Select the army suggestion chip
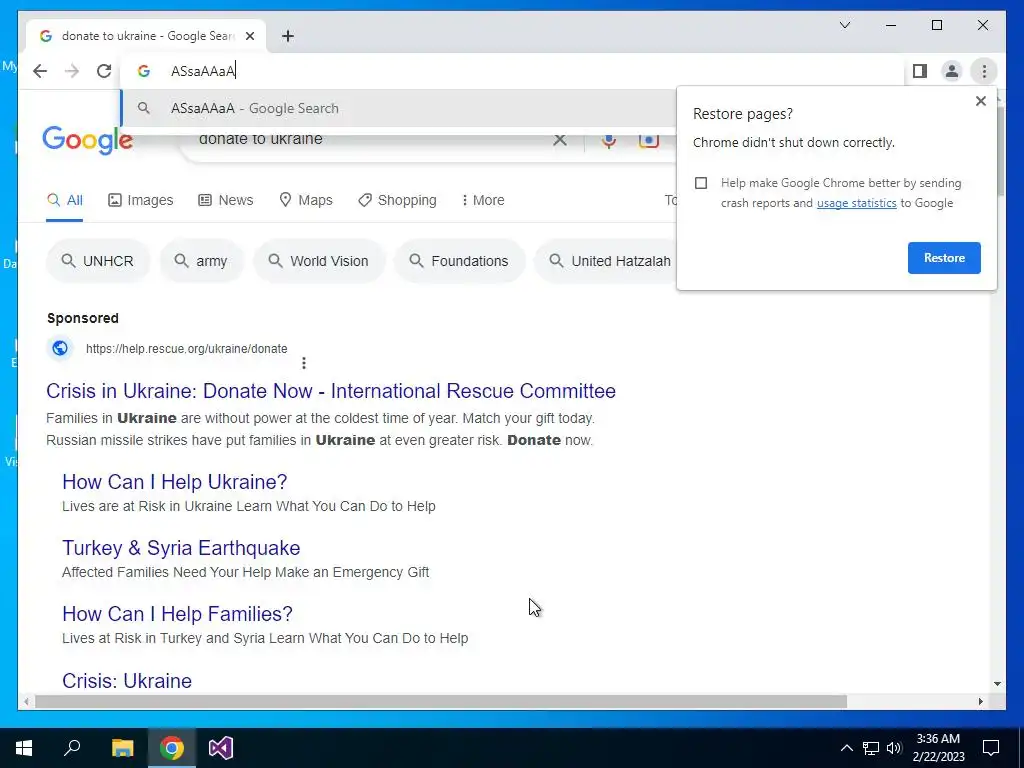 point(202,261)
